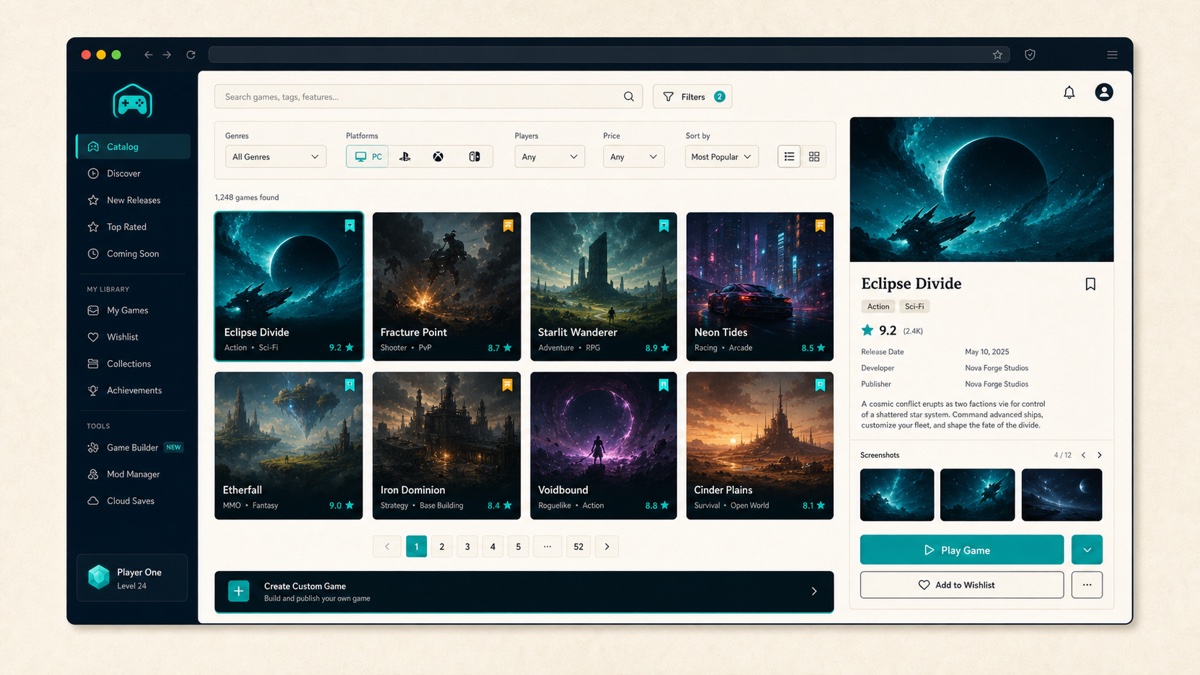Toggle bookmark on Etherfall card
The width and height of the screenshot is (1200, 675).
(349, 384)
